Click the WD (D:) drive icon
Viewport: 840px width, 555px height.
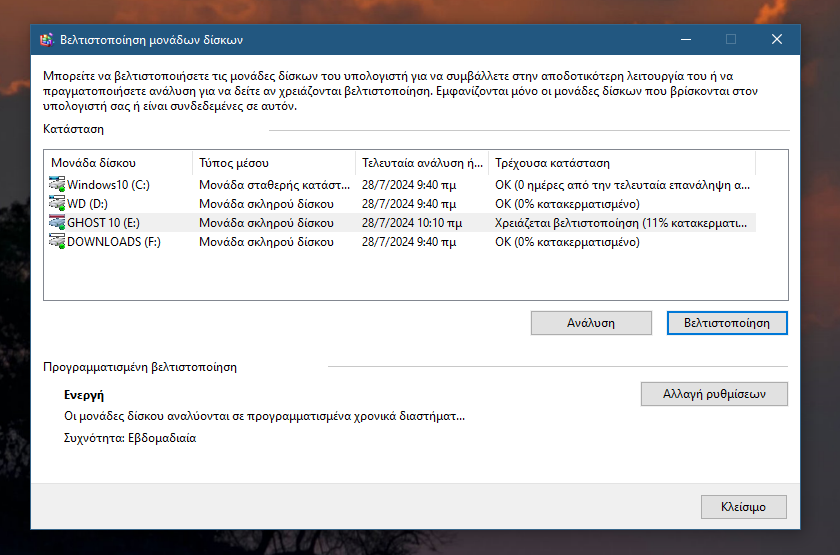click(x=57, y=204)
